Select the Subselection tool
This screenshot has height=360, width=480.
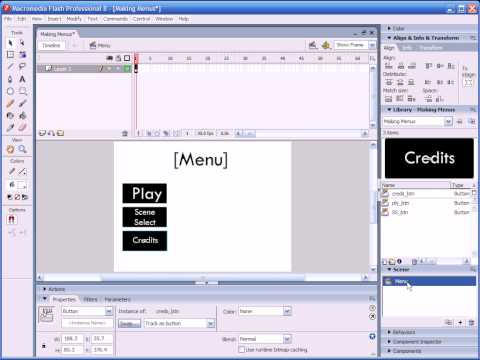(22, 43)
